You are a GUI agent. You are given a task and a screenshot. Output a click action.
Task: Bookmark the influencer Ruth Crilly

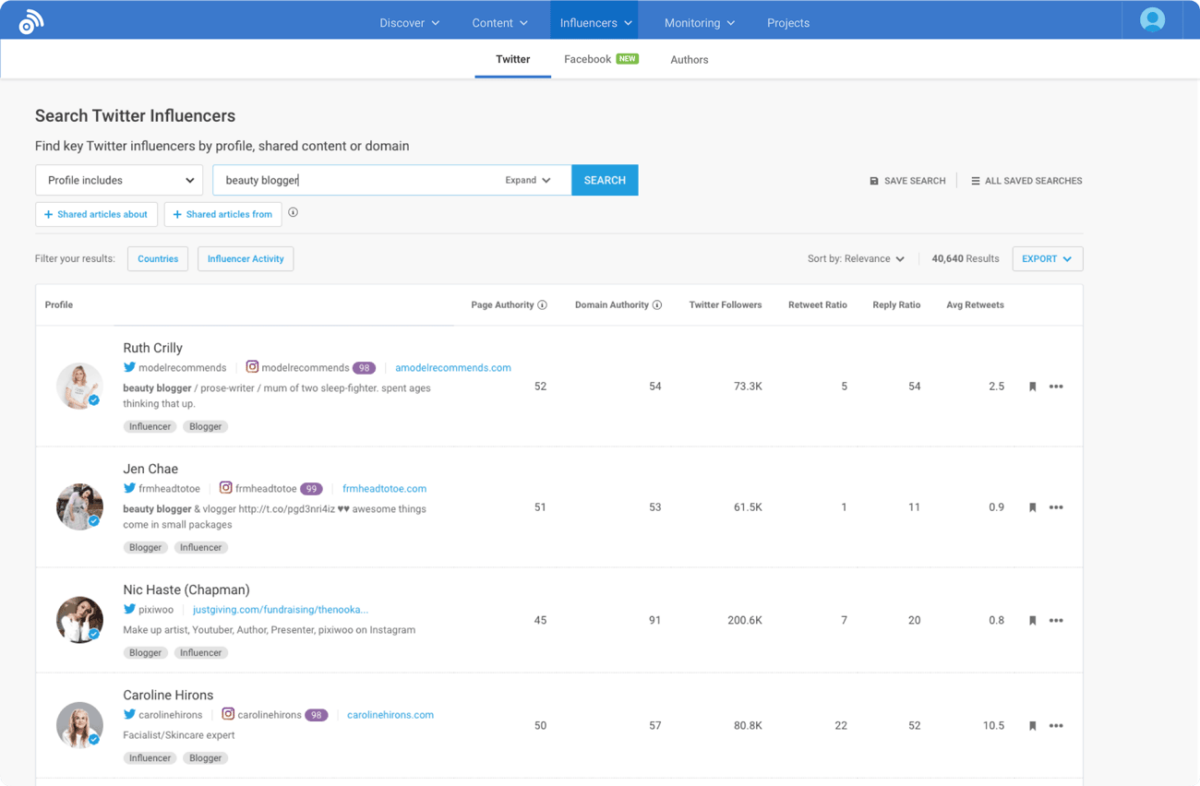(1032, 386)
